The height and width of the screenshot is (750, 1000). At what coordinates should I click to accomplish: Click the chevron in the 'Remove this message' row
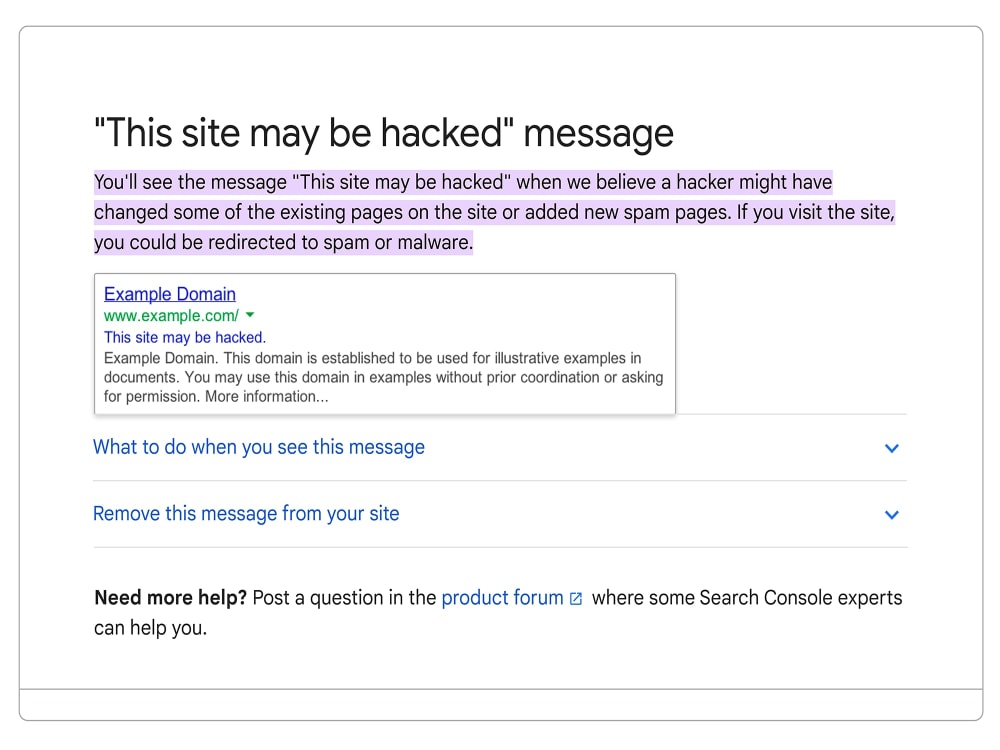click(x=892, y=515)
